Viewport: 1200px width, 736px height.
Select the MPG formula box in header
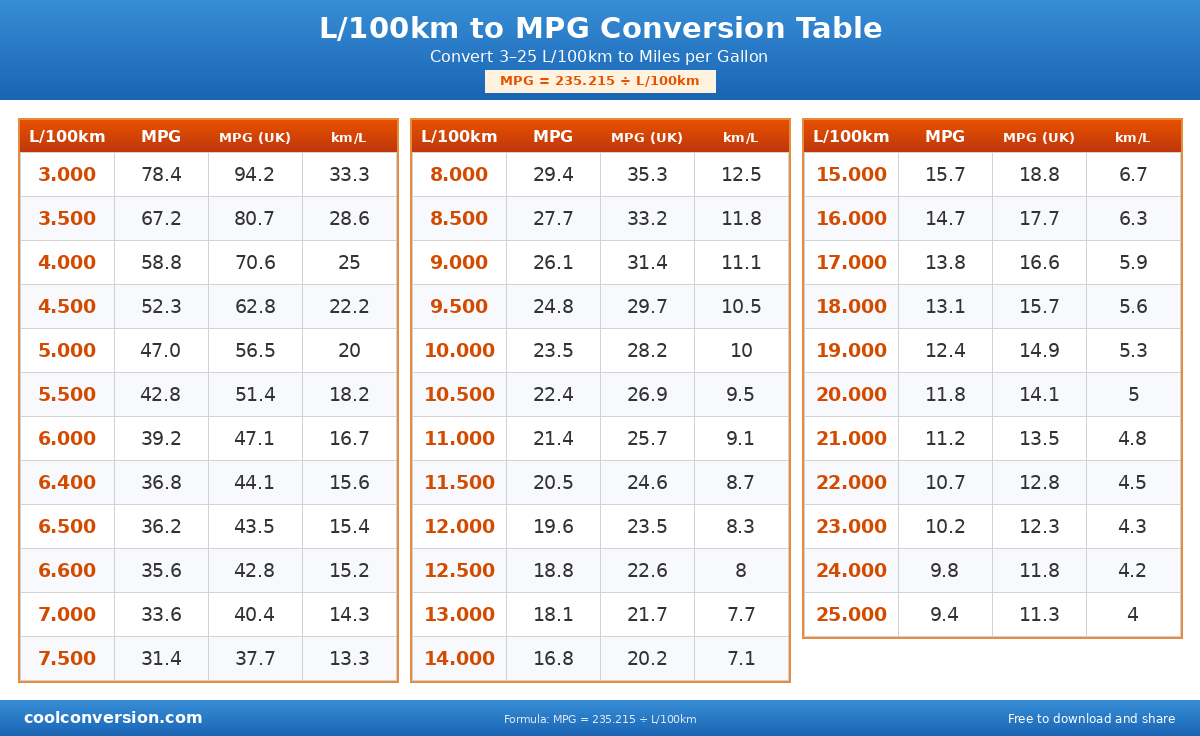(600, 81)
